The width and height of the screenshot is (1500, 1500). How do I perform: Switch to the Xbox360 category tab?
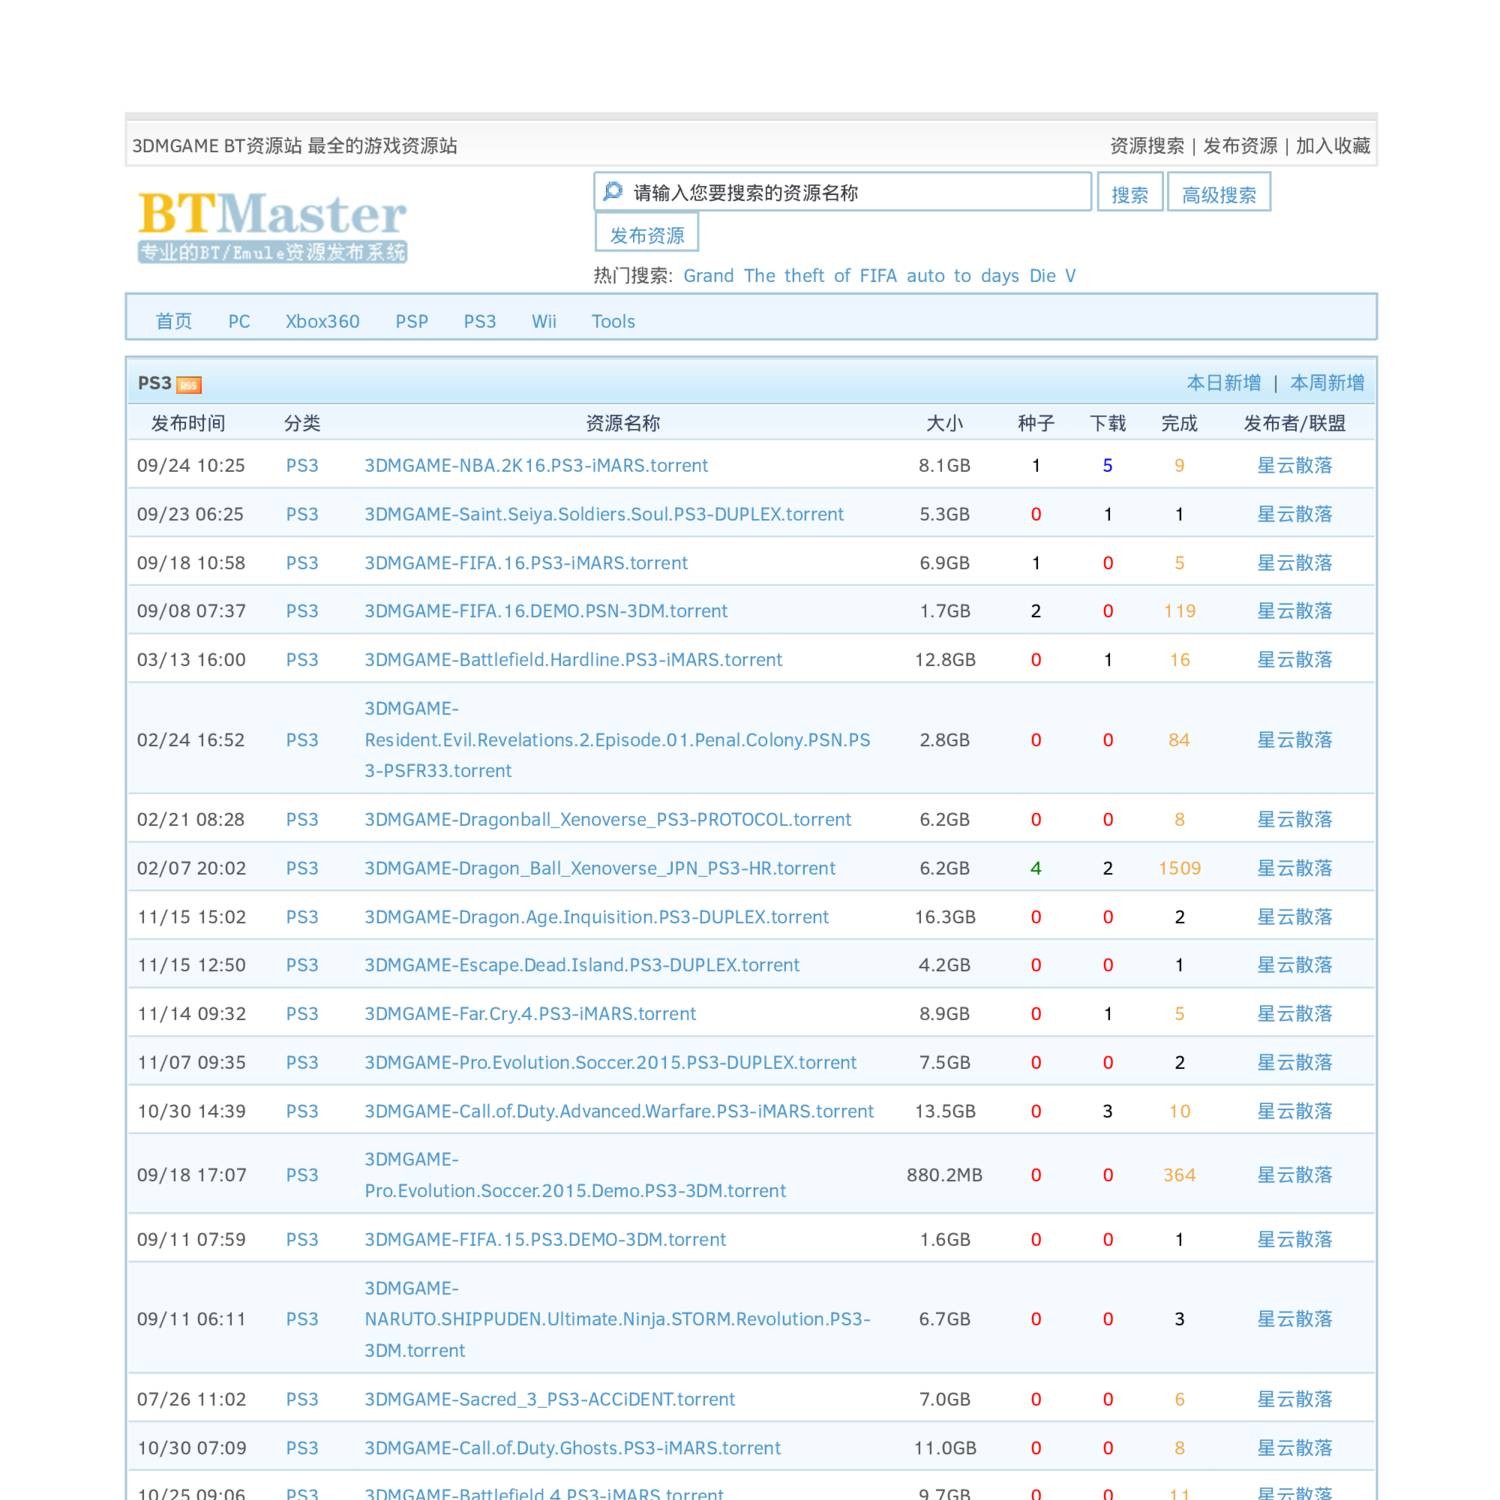[x=322, y=321]
